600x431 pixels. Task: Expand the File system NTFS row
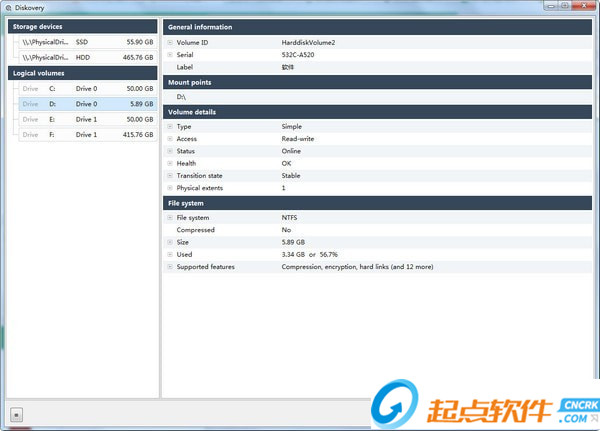tap(170, 217)
